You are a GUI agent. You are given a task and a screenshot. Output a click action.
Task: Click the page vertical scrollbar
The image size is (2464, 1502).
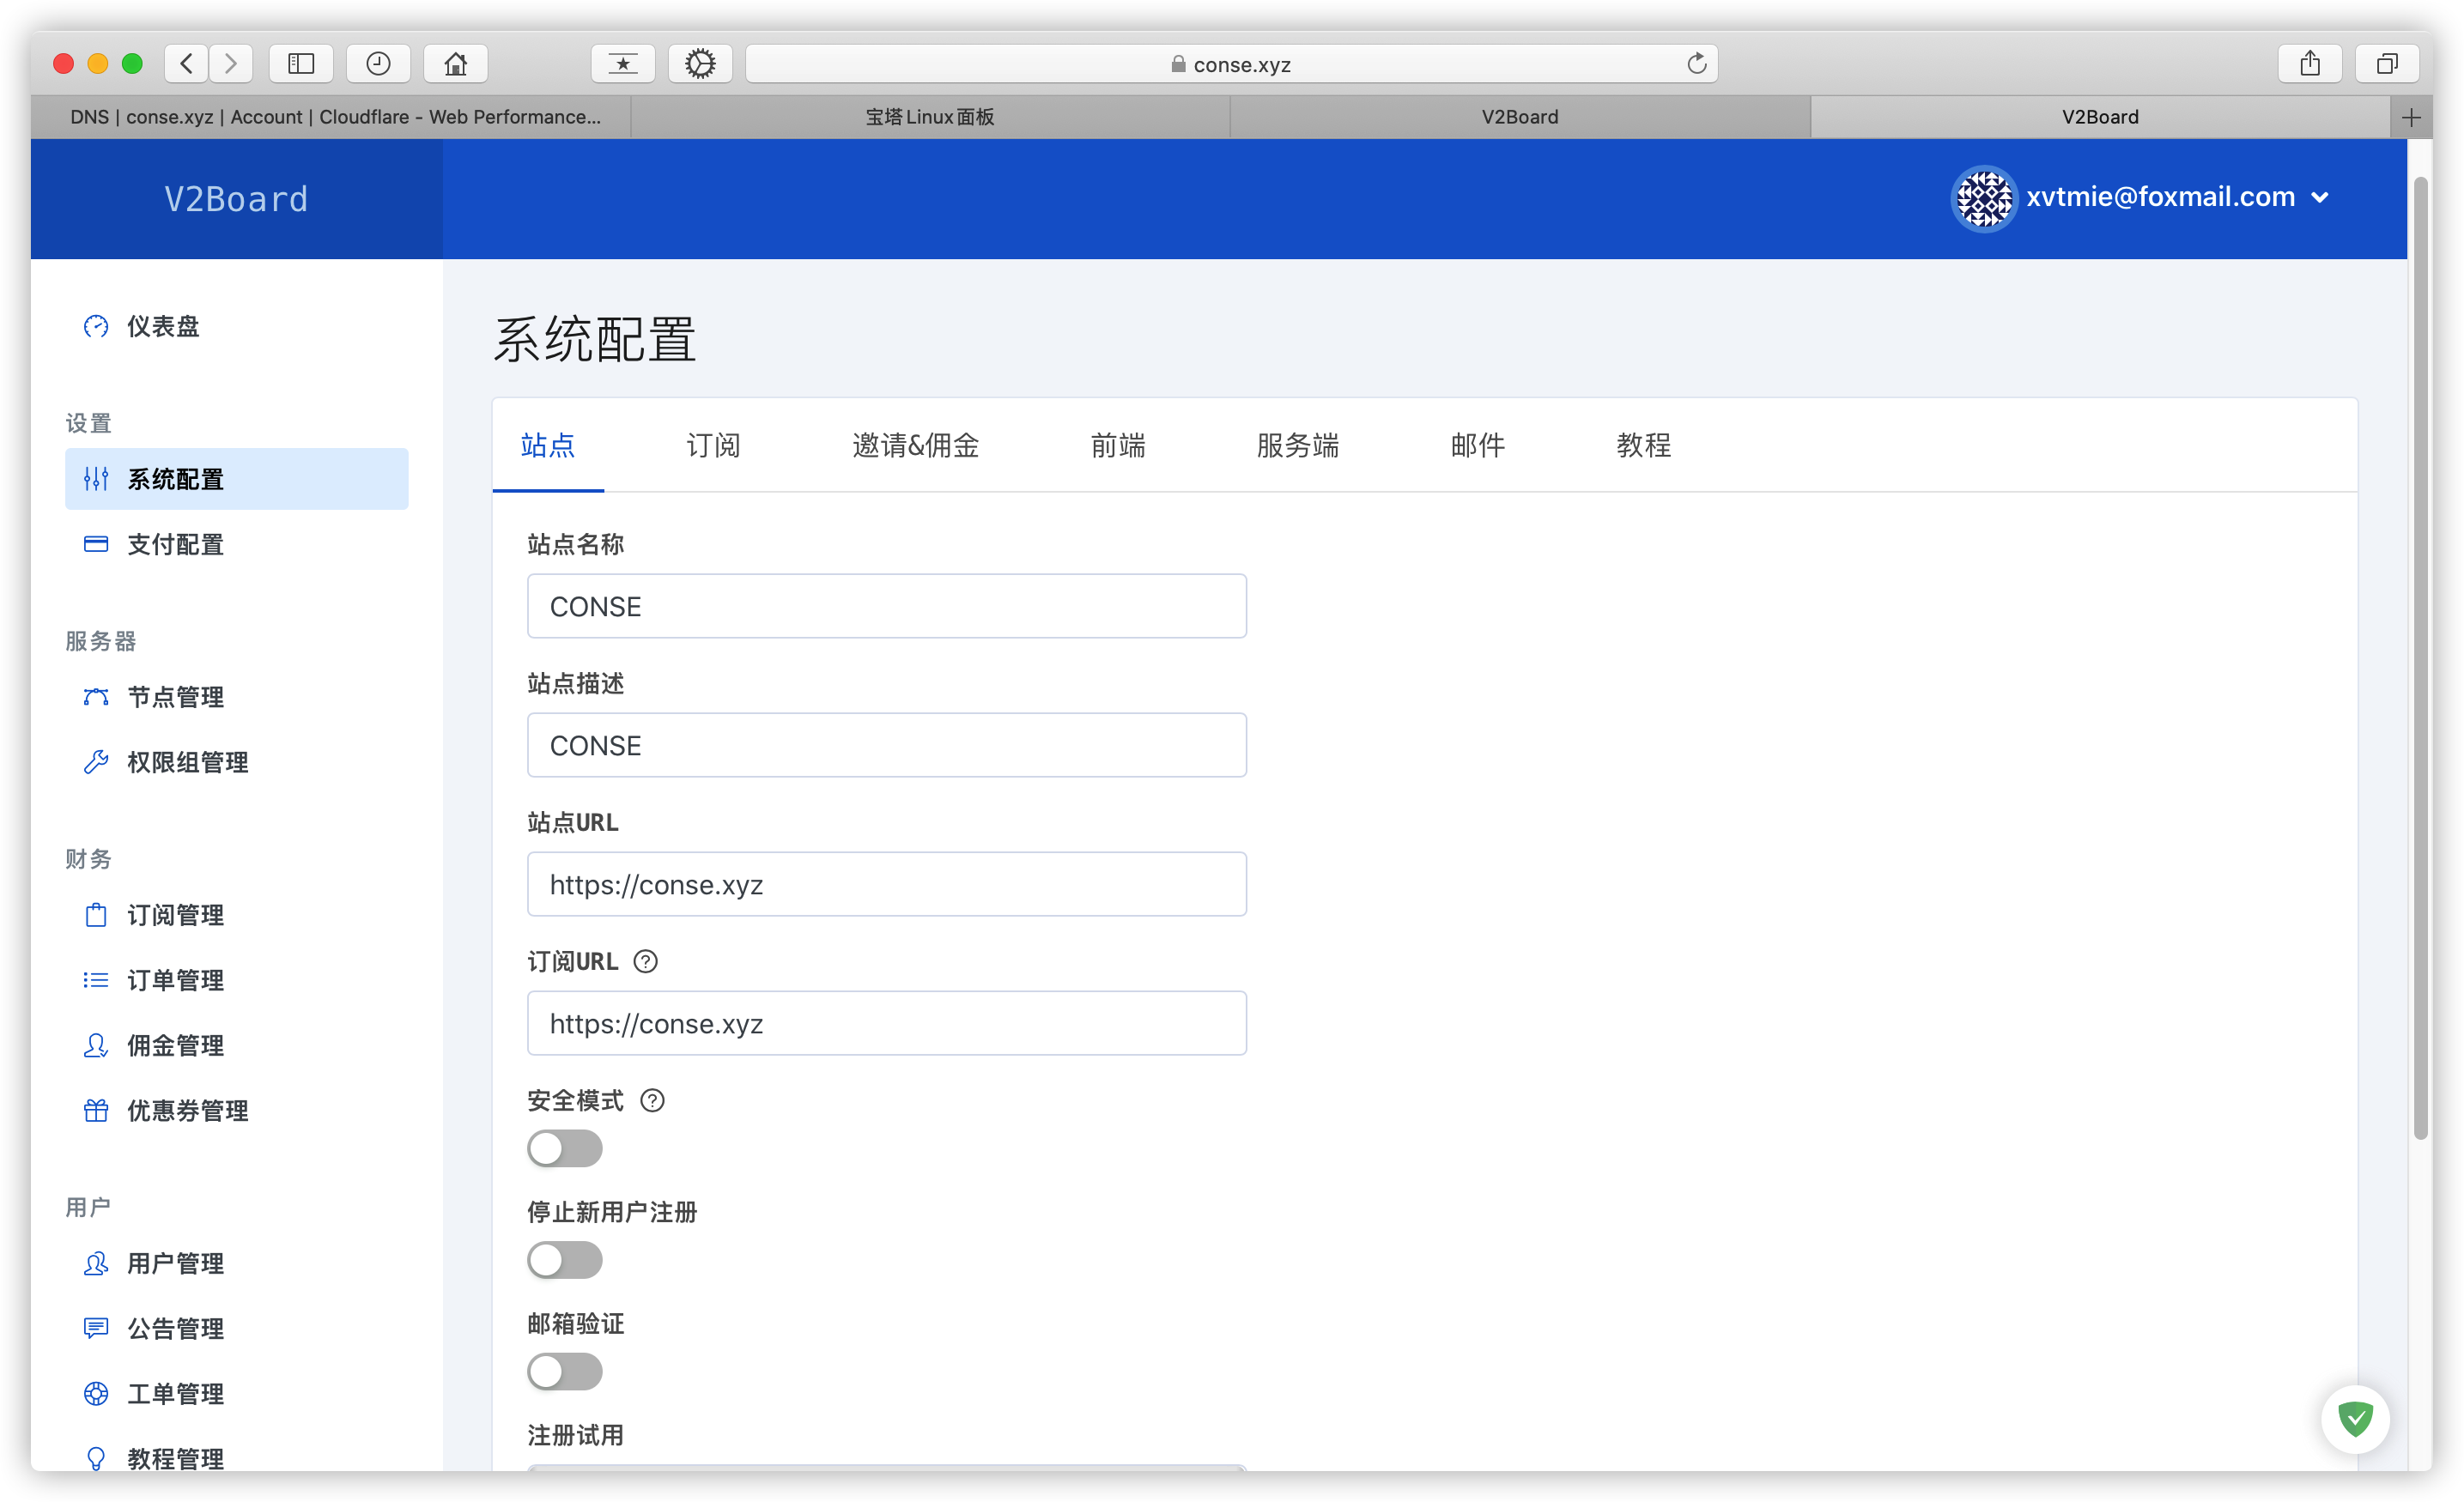click(x=2420, y=657)
